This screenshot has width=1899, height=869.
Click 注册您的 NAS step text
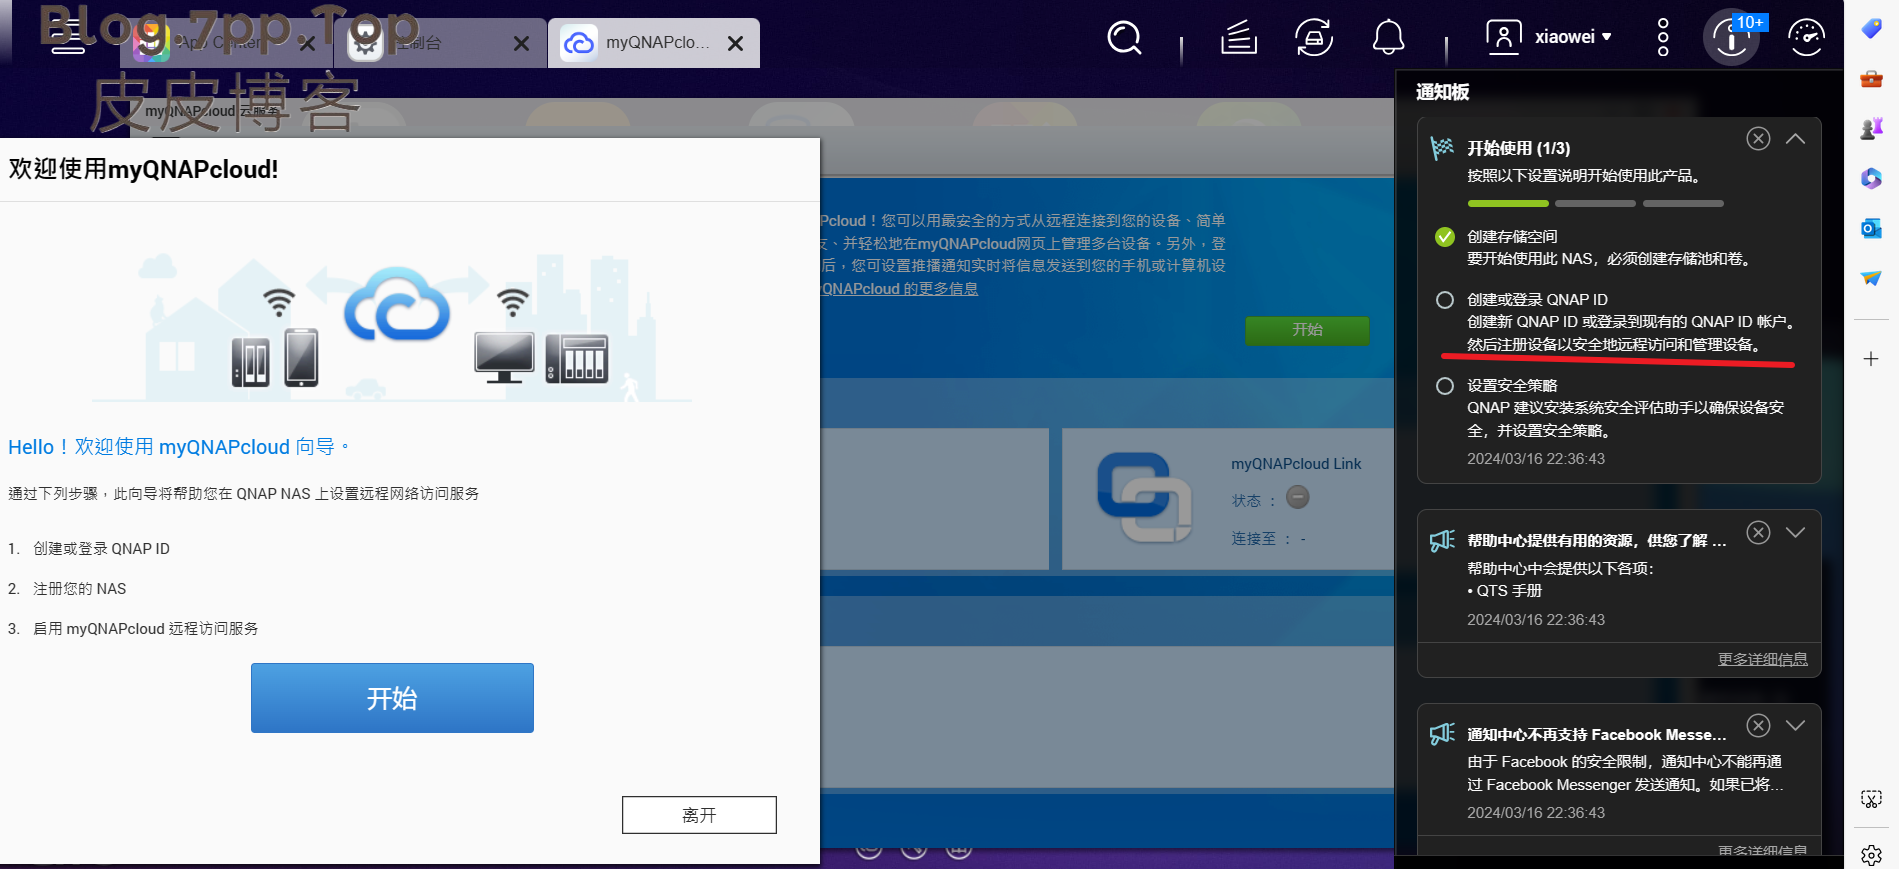[x=80, y=589]
